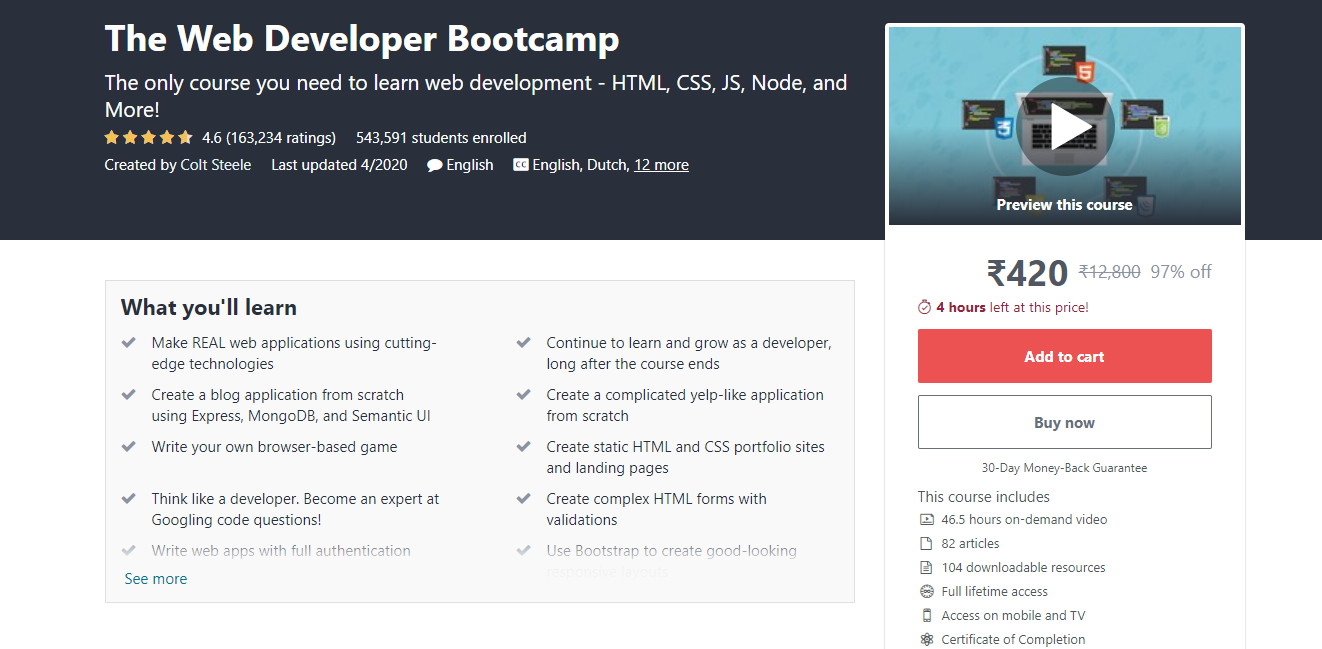Click 30-Day Money-Back Guarantee text
This screenshot has width=1322, height=649.
tap(1065, 468)
